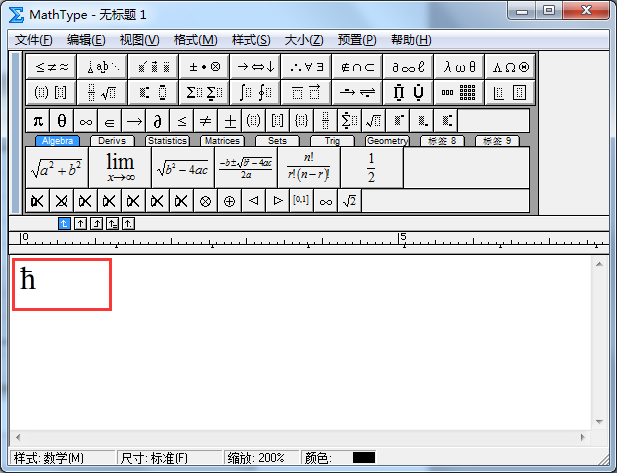Open the 样式(S) menu
This screenshot has height=473, width=617.
point(251,40)
